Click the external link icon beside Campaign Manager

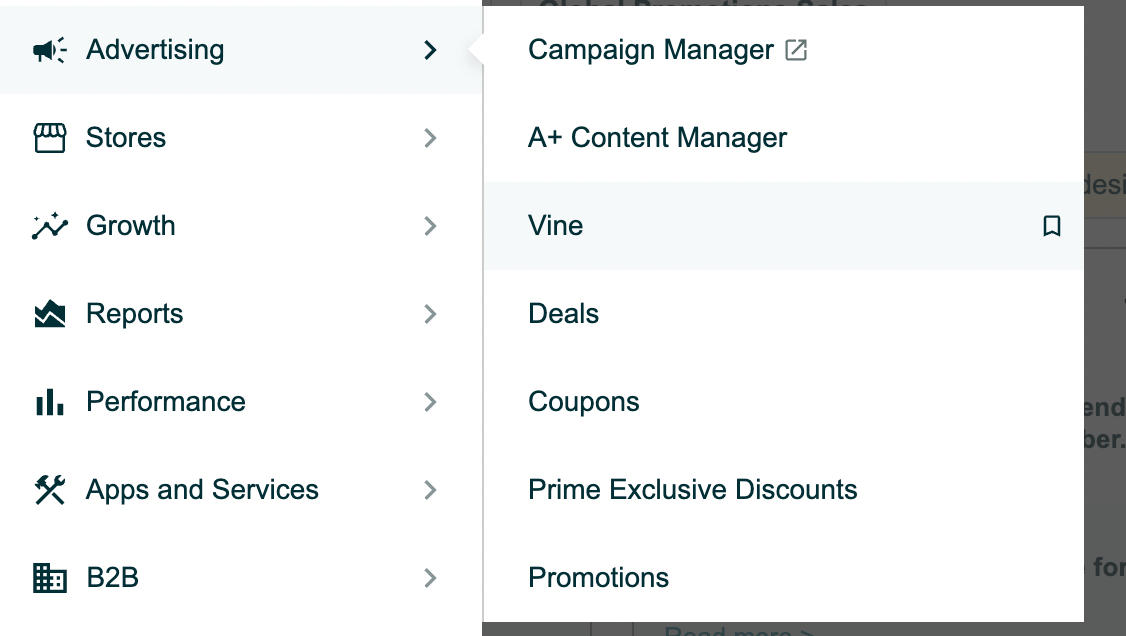pyautogui.click(x=796, y=50)
